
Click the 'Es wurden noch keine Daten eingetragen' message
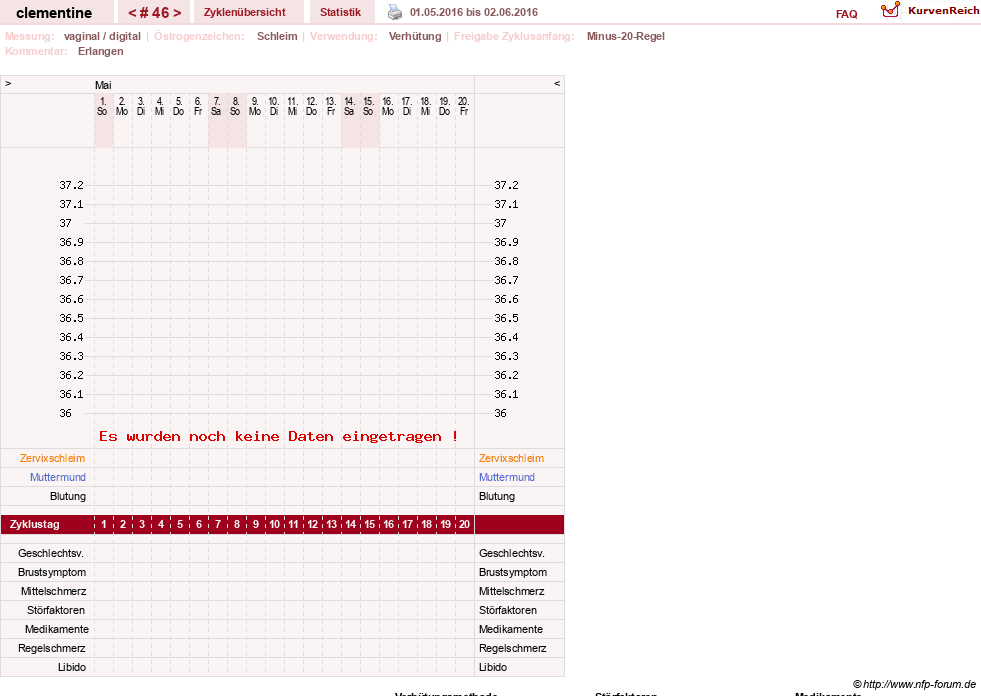point(278,436)
